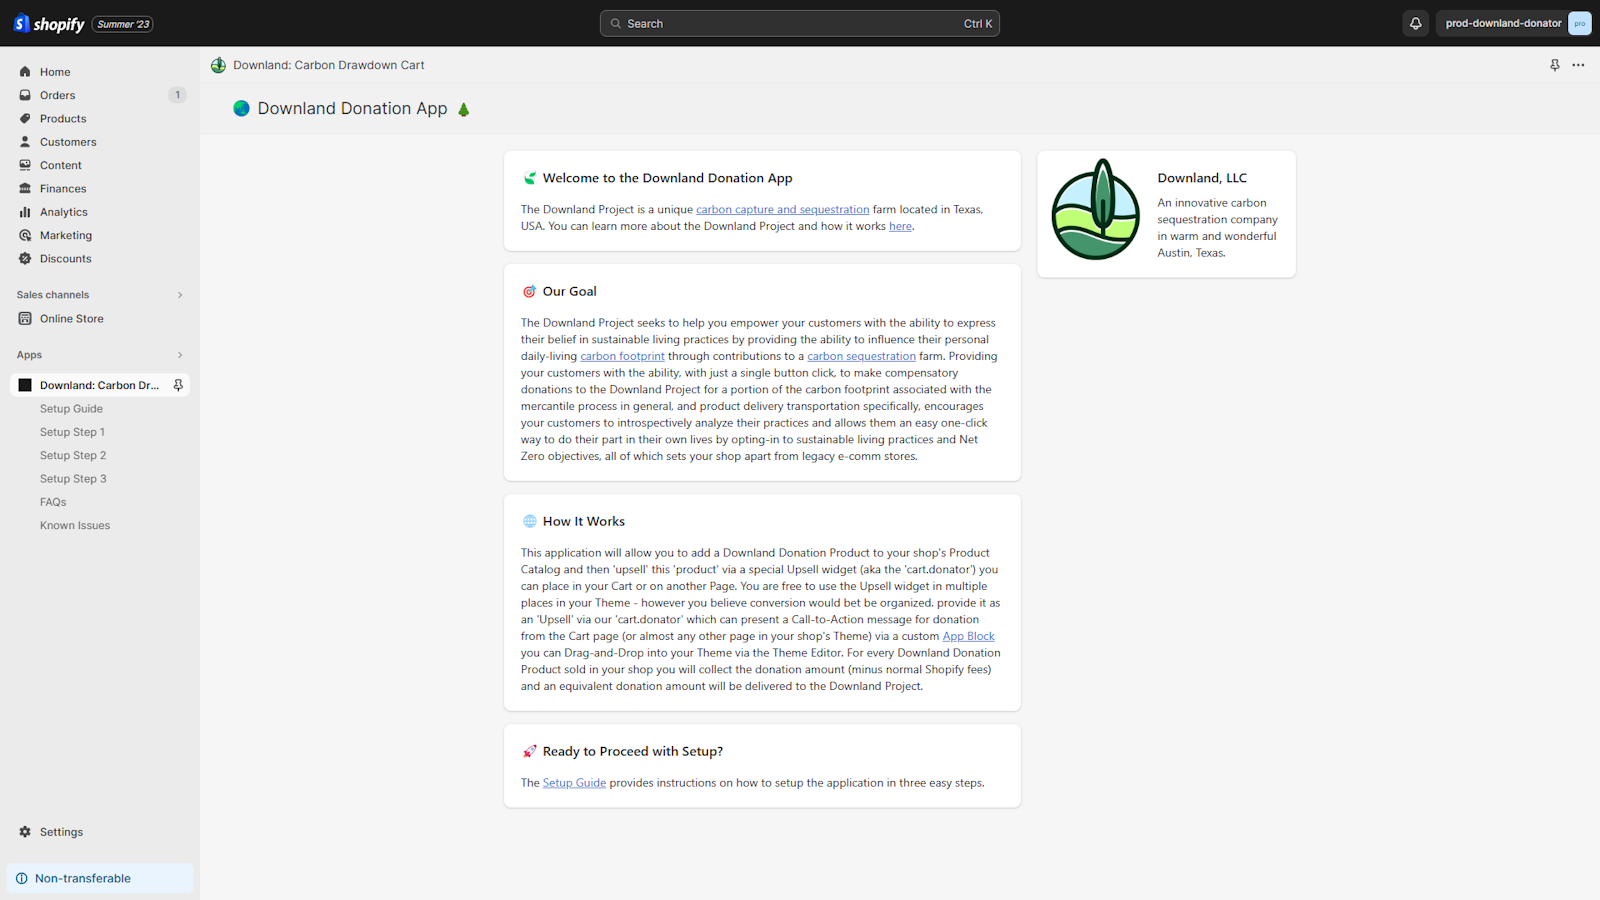Image resolution: width=1600 pixels, height=900 pixels.
Task: Click the 'Downland: Carbon Drawdown Cart' header title
Action: tap(329, 65)
